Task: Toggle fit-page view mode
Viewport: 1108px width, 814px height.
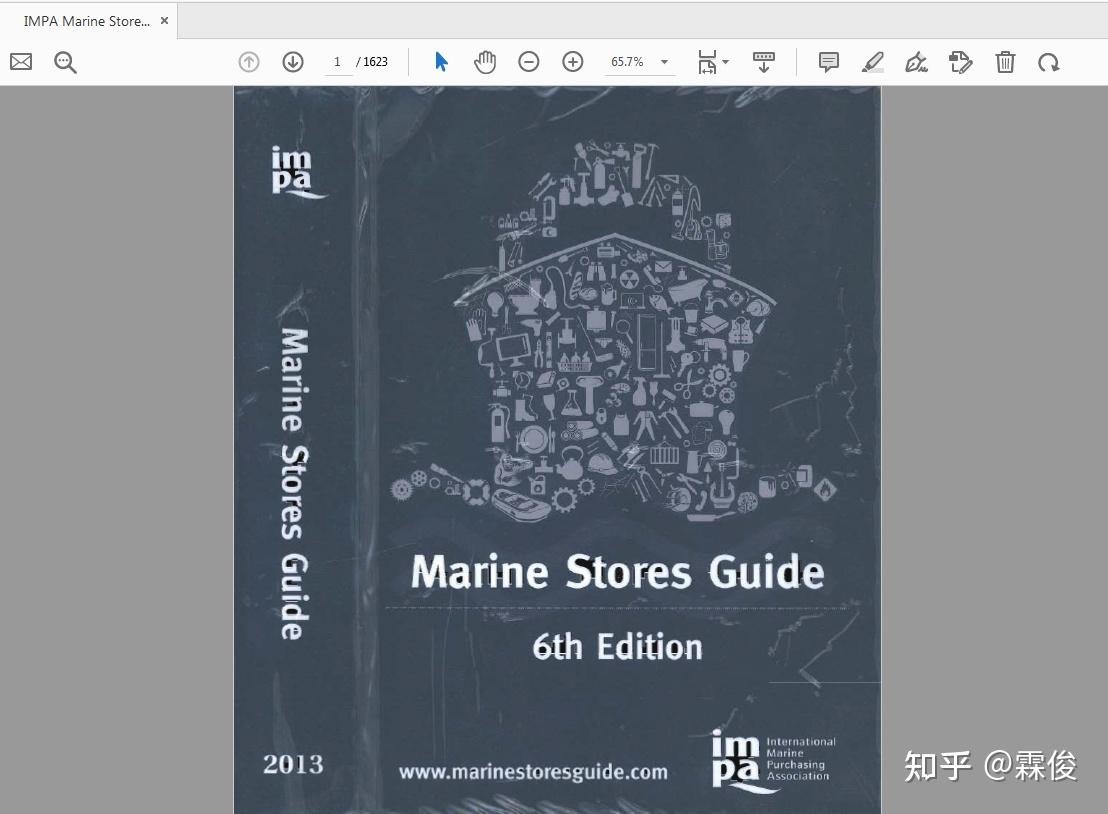Action: point(707,61)
